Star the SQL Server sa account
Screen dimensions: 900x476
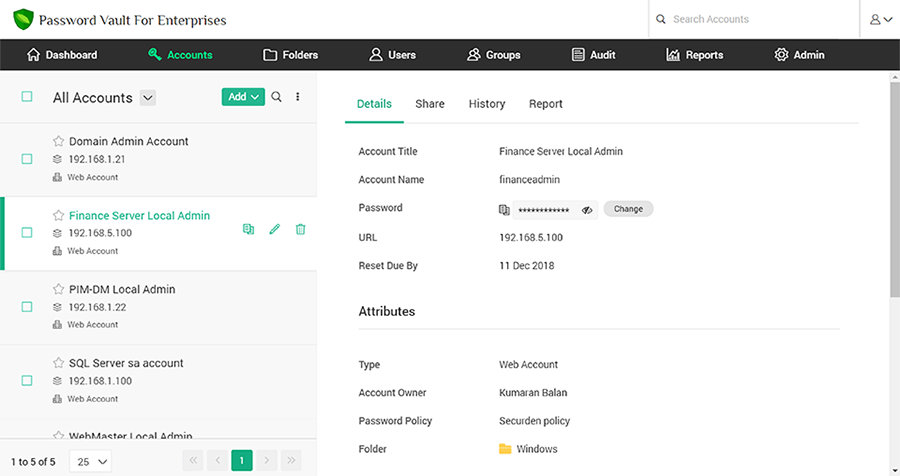59,363
